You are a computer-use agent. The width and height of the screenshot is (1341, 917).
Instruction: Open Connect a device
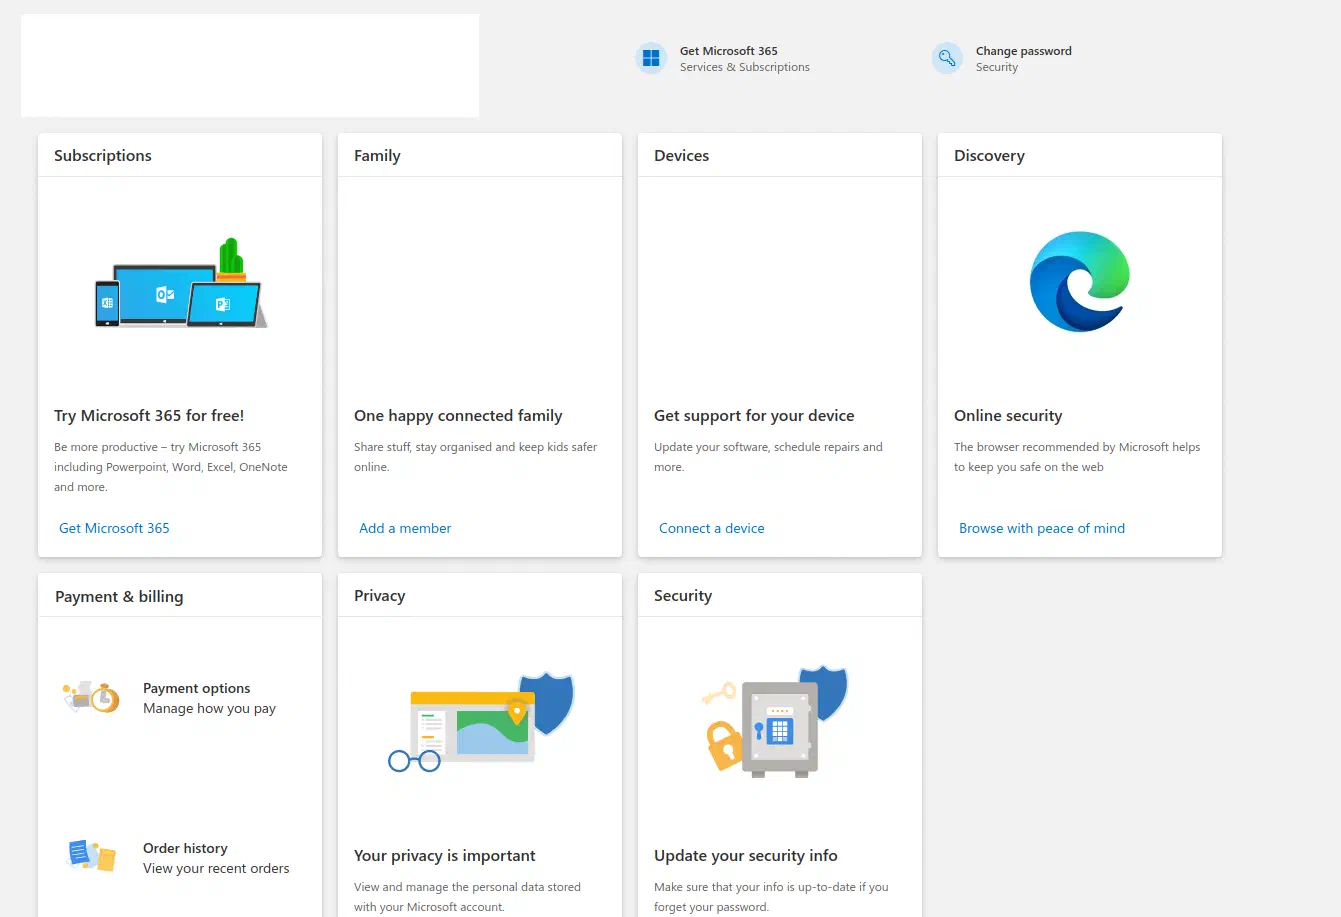tap(711, 528)
